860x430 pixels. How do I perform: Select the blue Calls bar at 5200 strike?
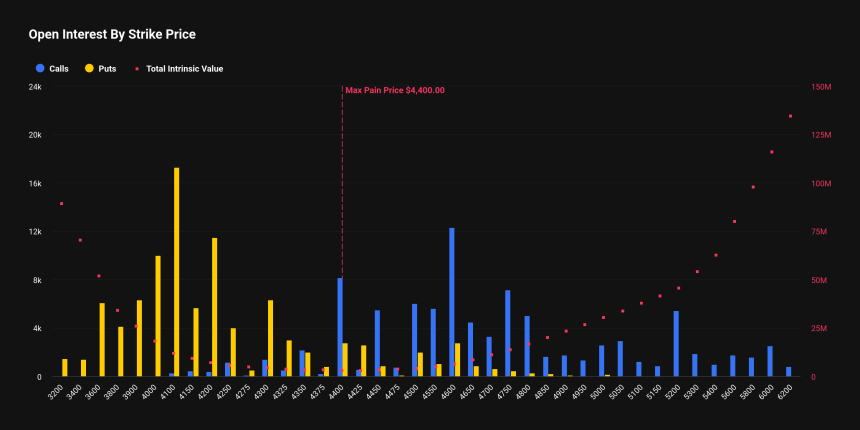click(x=676, y=343)
